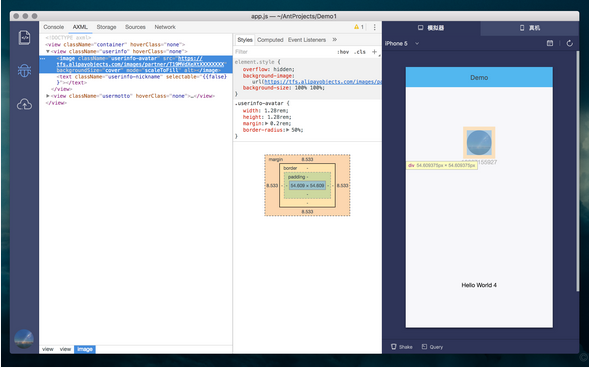Image resolution: width=589 pixels, height=368 pixels.
Task: Click the refresh simulator icon
Action: pyautogui.click(x=569, y=44)
